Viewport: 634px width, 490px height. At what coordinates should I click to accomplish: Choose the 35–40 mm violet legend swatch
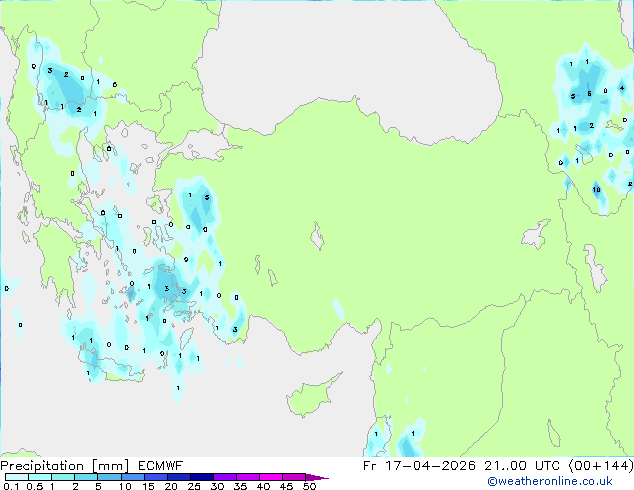point(247,477)
